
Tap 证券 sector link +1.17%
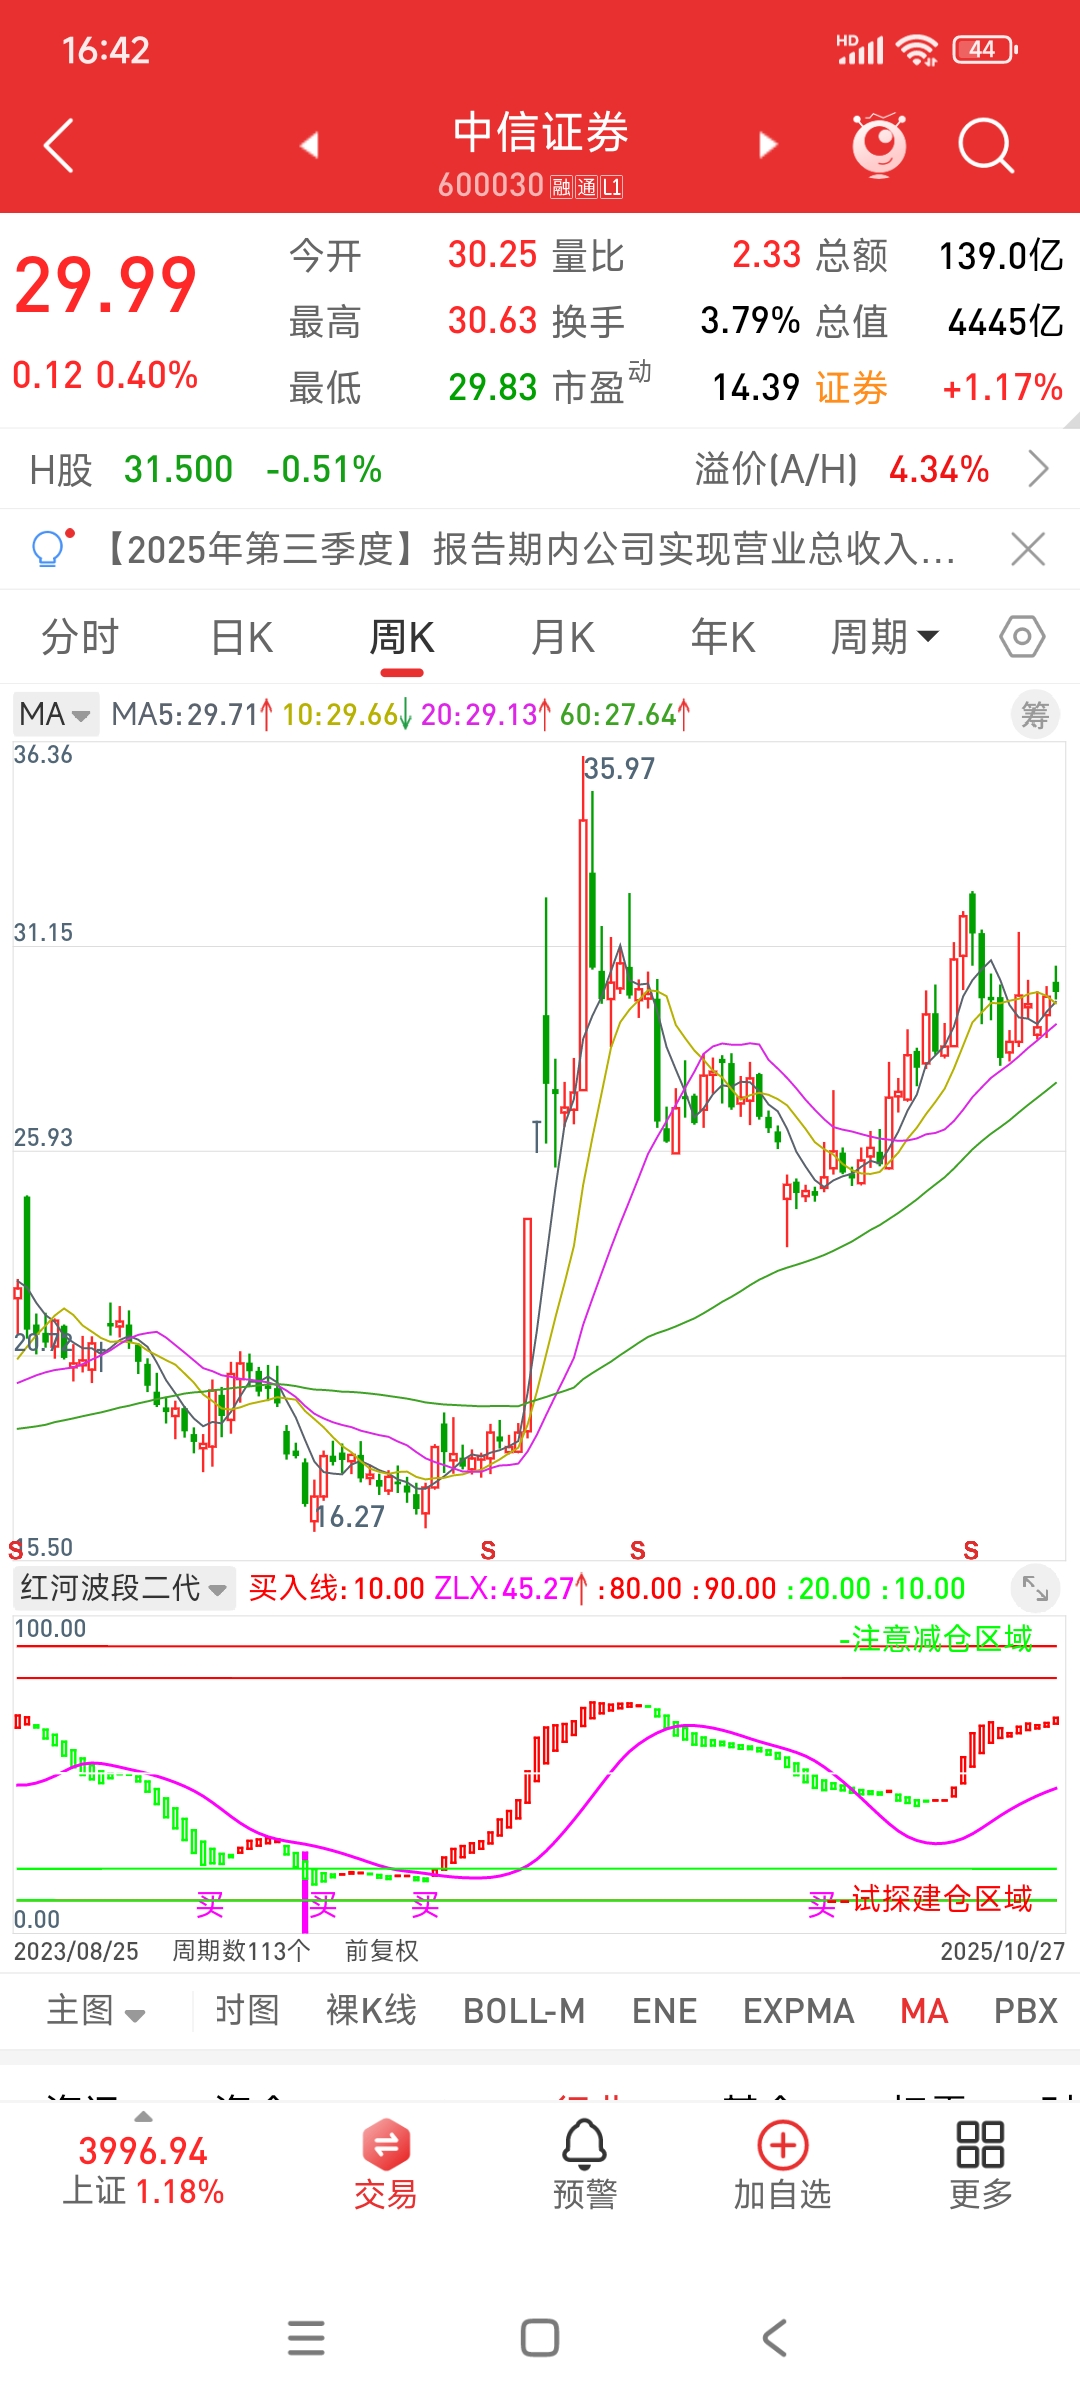pyautogui.click(x=939, y=387)
